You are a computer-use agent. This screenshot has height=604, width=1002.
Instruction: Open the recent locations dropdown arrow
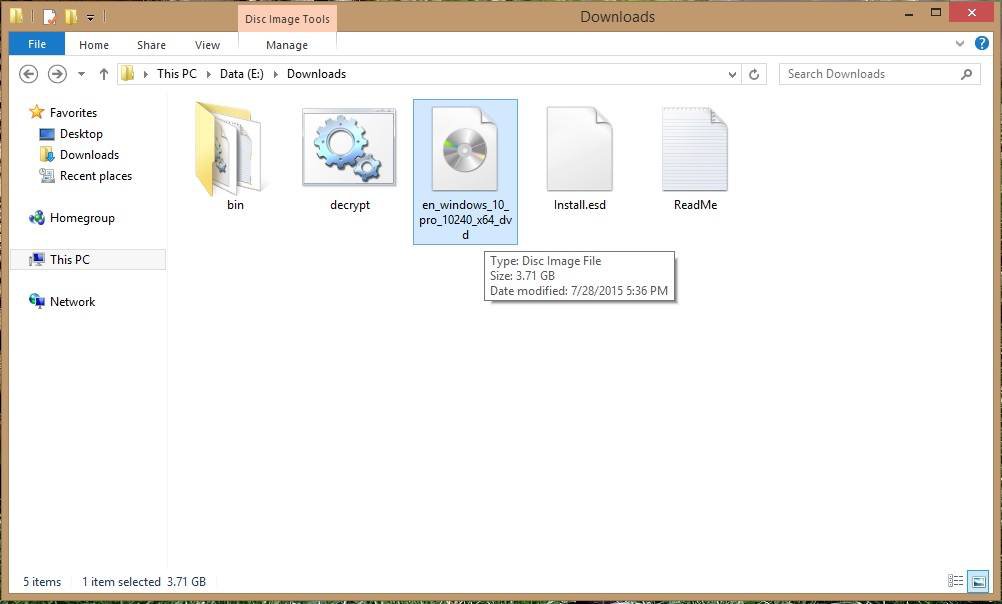coord(81,74)
